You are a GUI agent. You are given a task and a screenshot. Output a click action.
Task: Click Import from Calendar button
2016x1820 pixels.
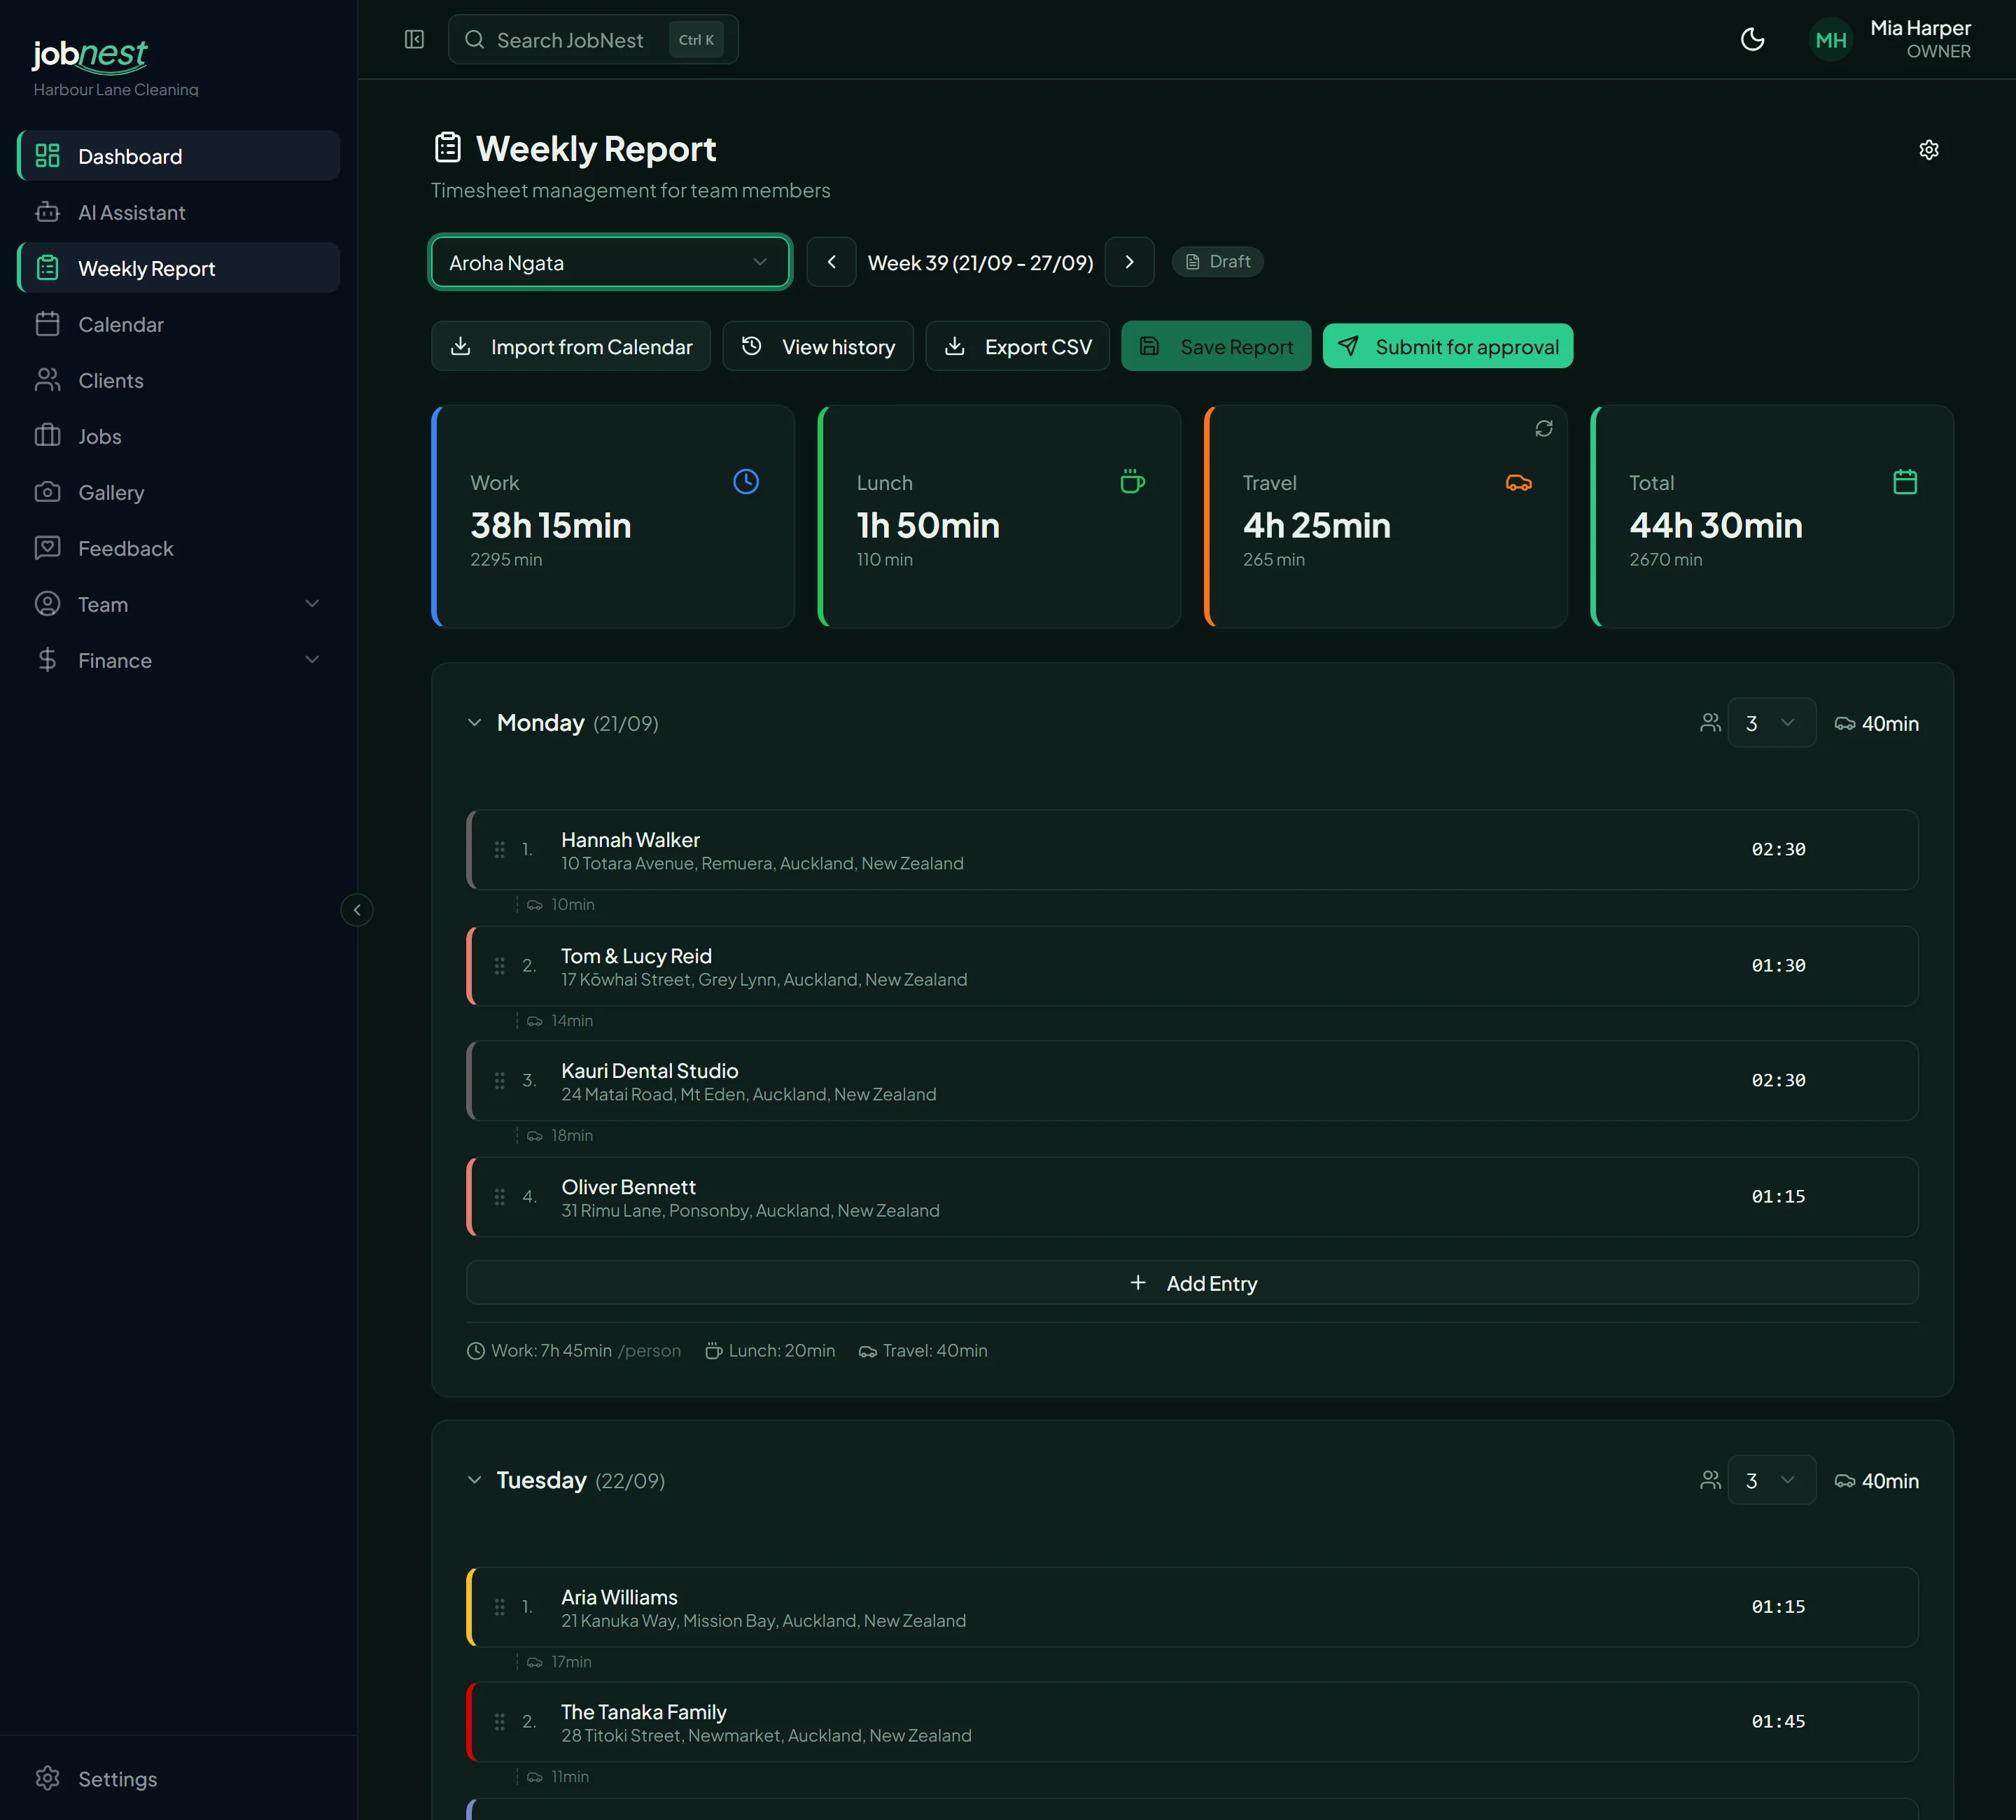[571, 346]
